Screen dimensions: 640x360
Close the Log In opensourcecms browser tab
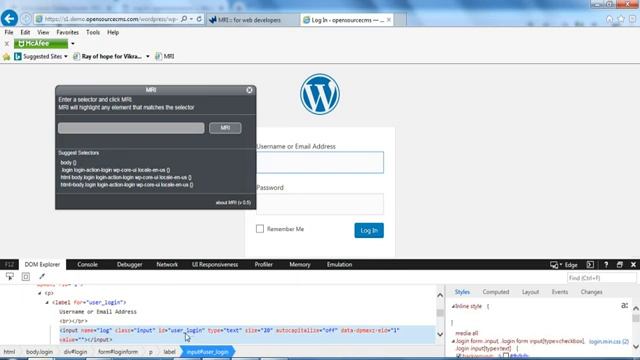tap(389, 20)
